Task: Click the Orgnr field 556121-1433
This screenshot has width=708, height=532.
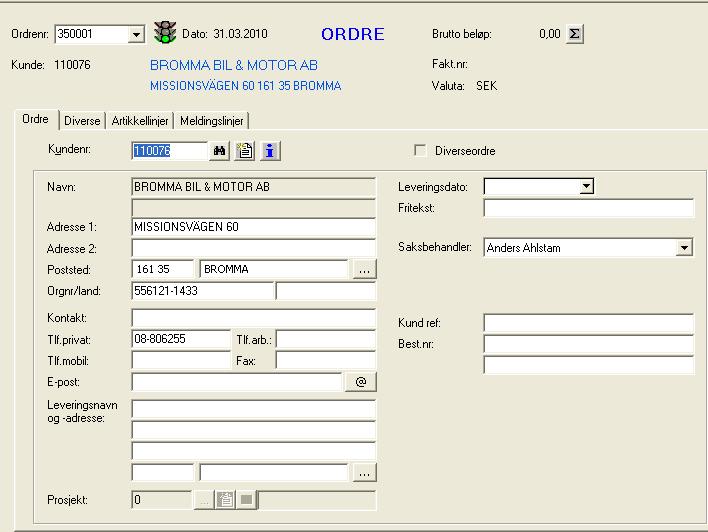Action: tap(202, 291)
